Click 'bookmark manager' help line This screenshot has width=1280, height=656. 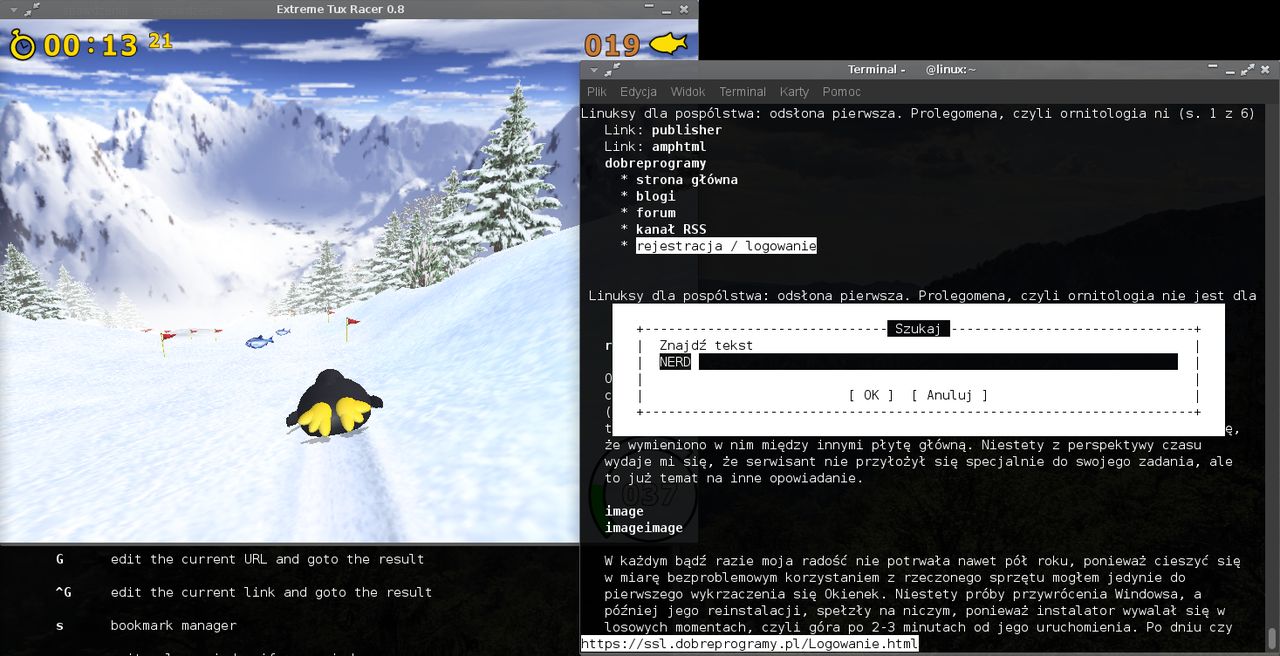(x=173, y=625)
